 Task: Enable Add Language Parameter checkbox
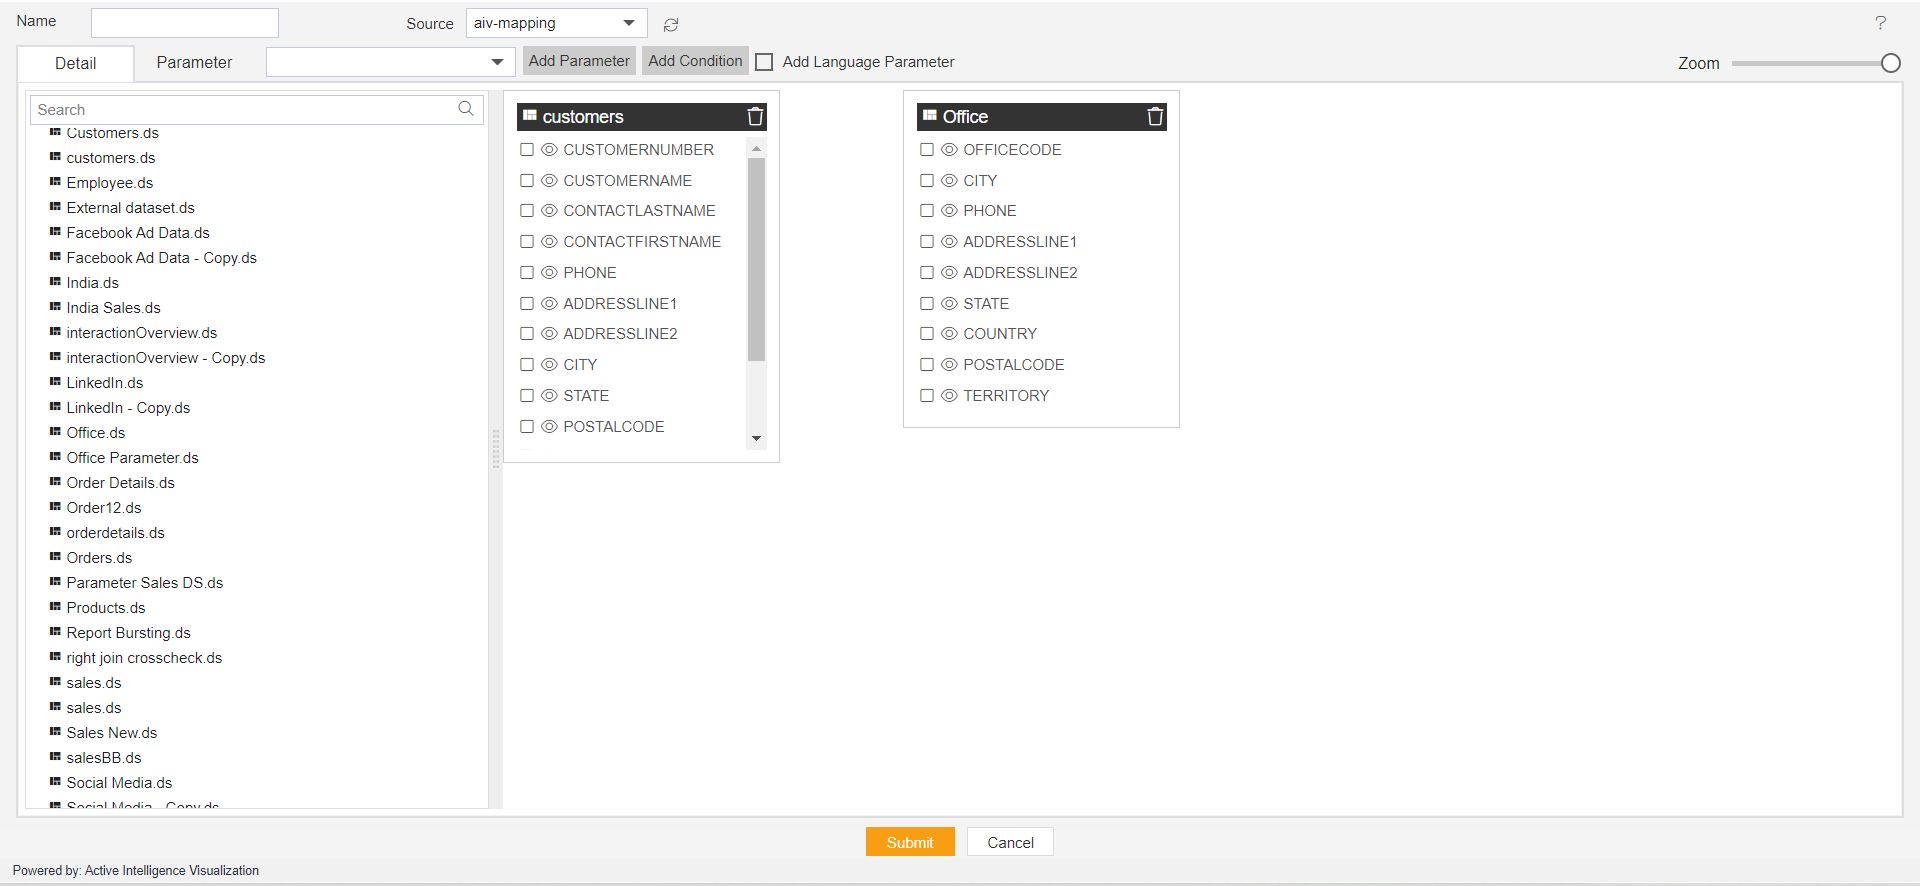[x=764, y=62]
